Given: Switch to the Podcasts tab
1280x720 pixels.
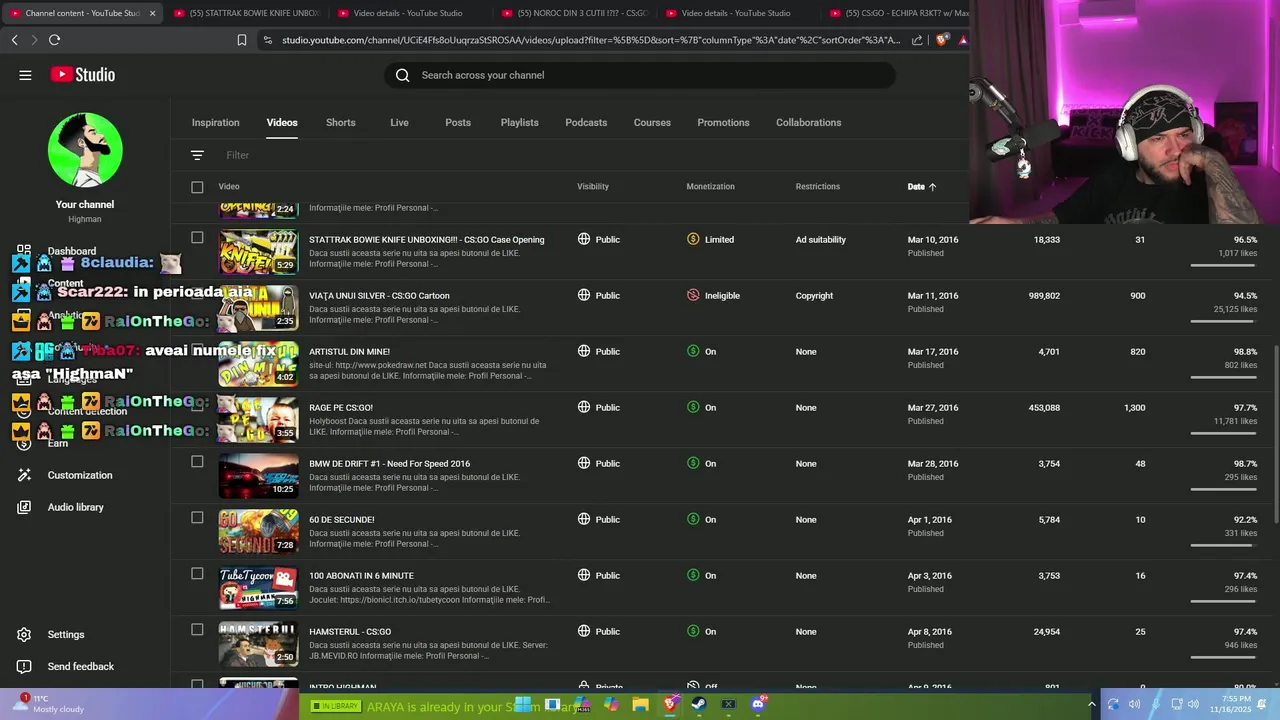Looking at the screenshot, I should coord(586,122).
